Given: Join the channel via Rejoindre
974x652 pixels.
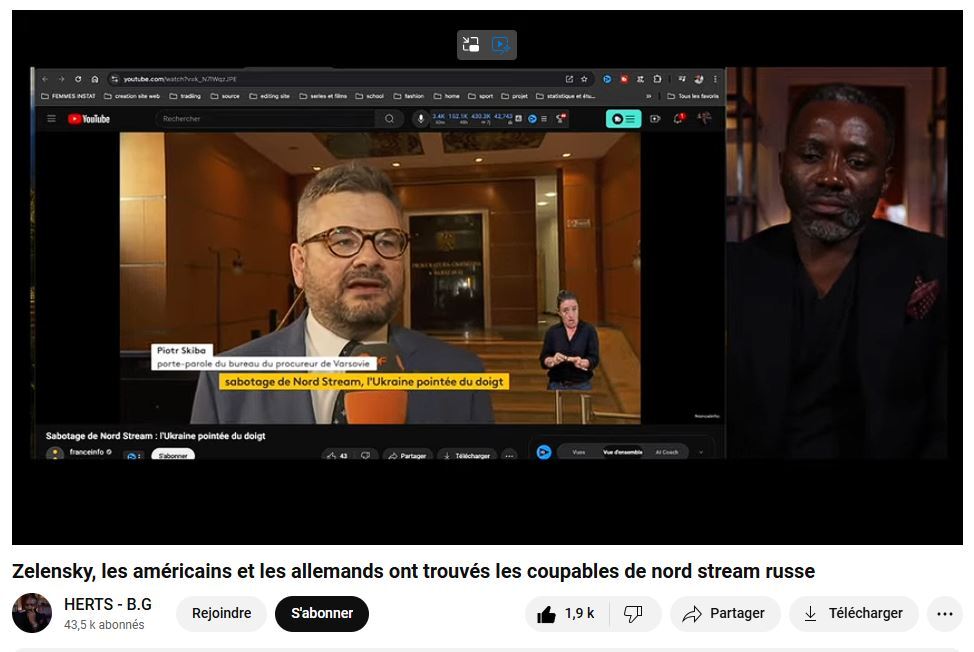Looking at the screenshot, I should click(222, 614).
